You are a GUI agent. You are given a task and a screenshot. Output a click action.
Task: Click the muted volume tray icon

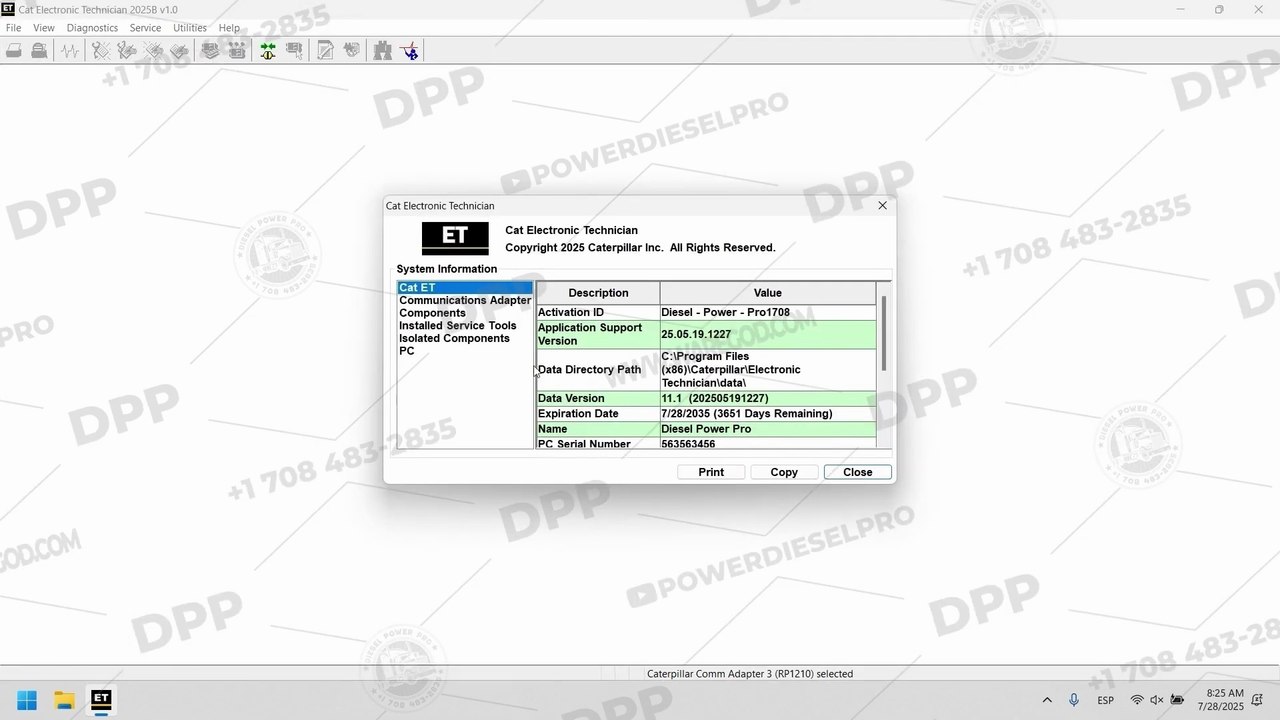tap(1157, 700)
